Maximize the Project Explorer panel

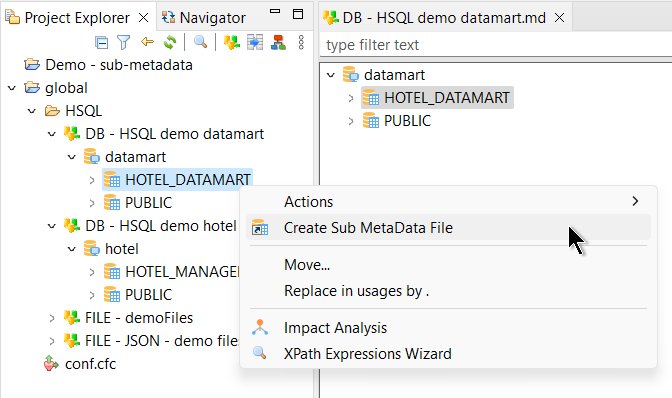[298, 14]
